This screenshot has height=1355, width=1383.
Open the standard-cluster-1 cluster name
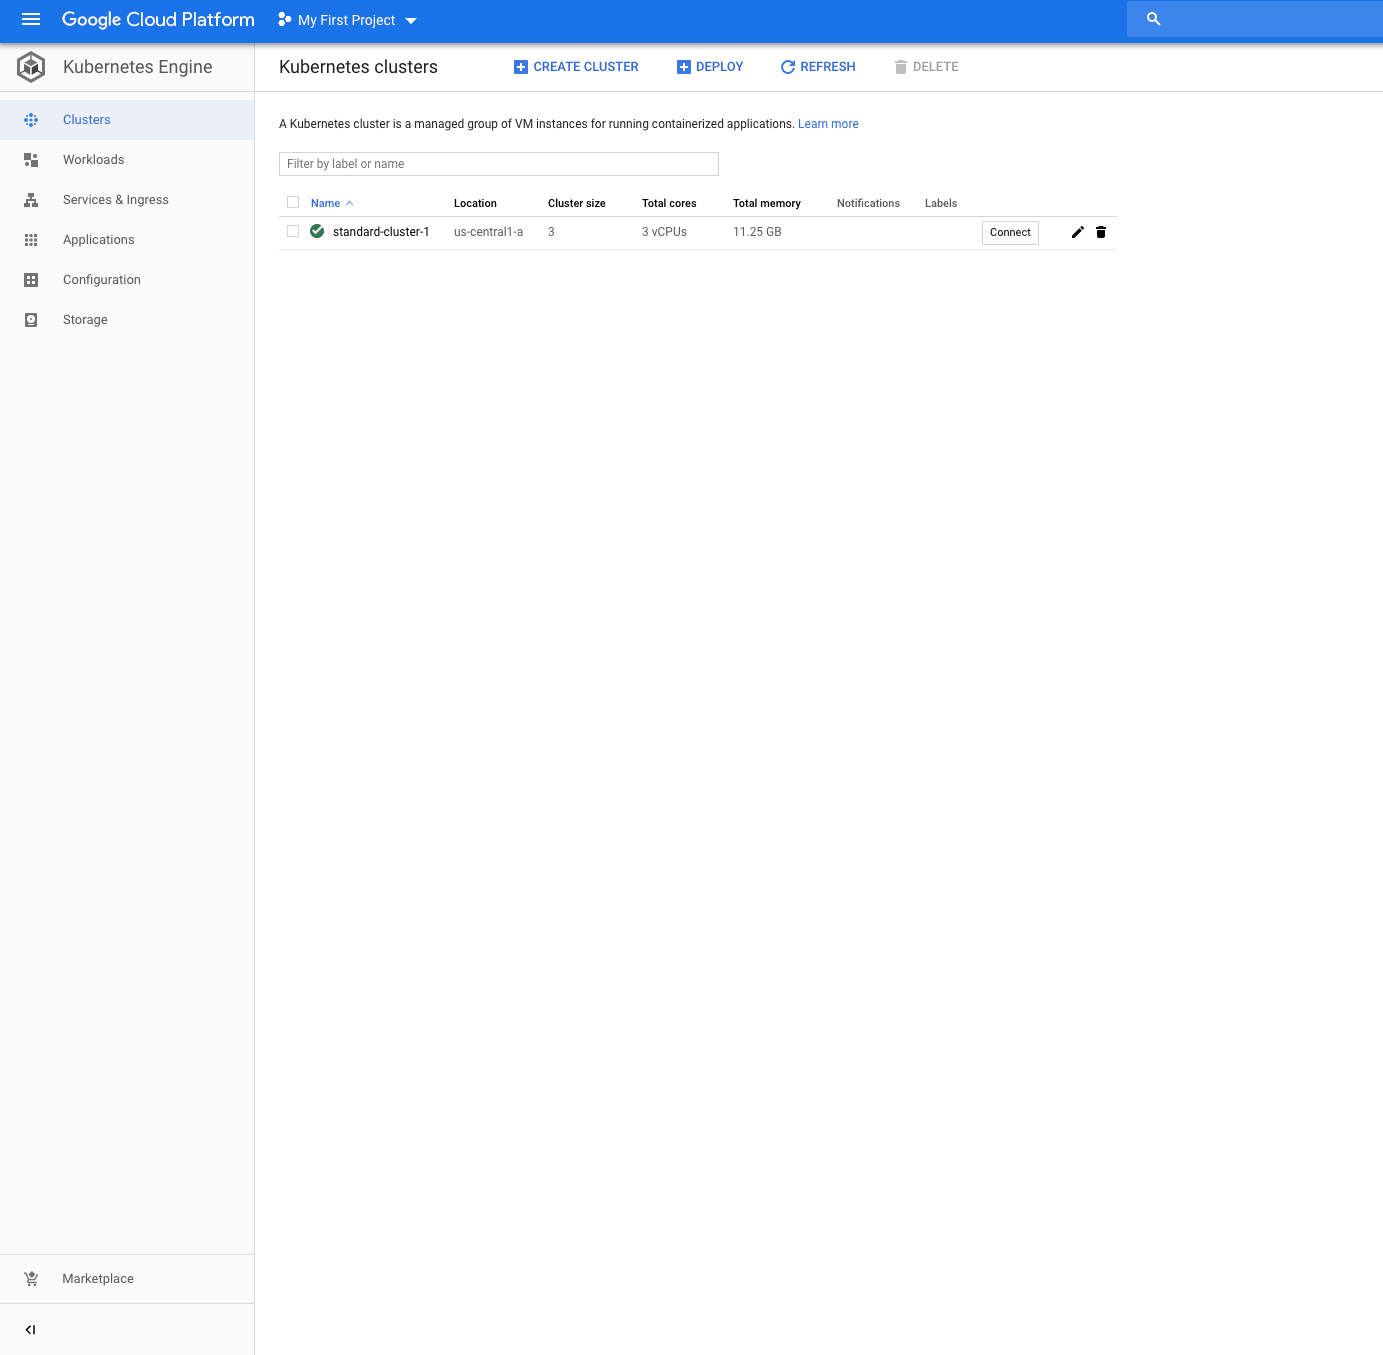click(x=381, y=232)
